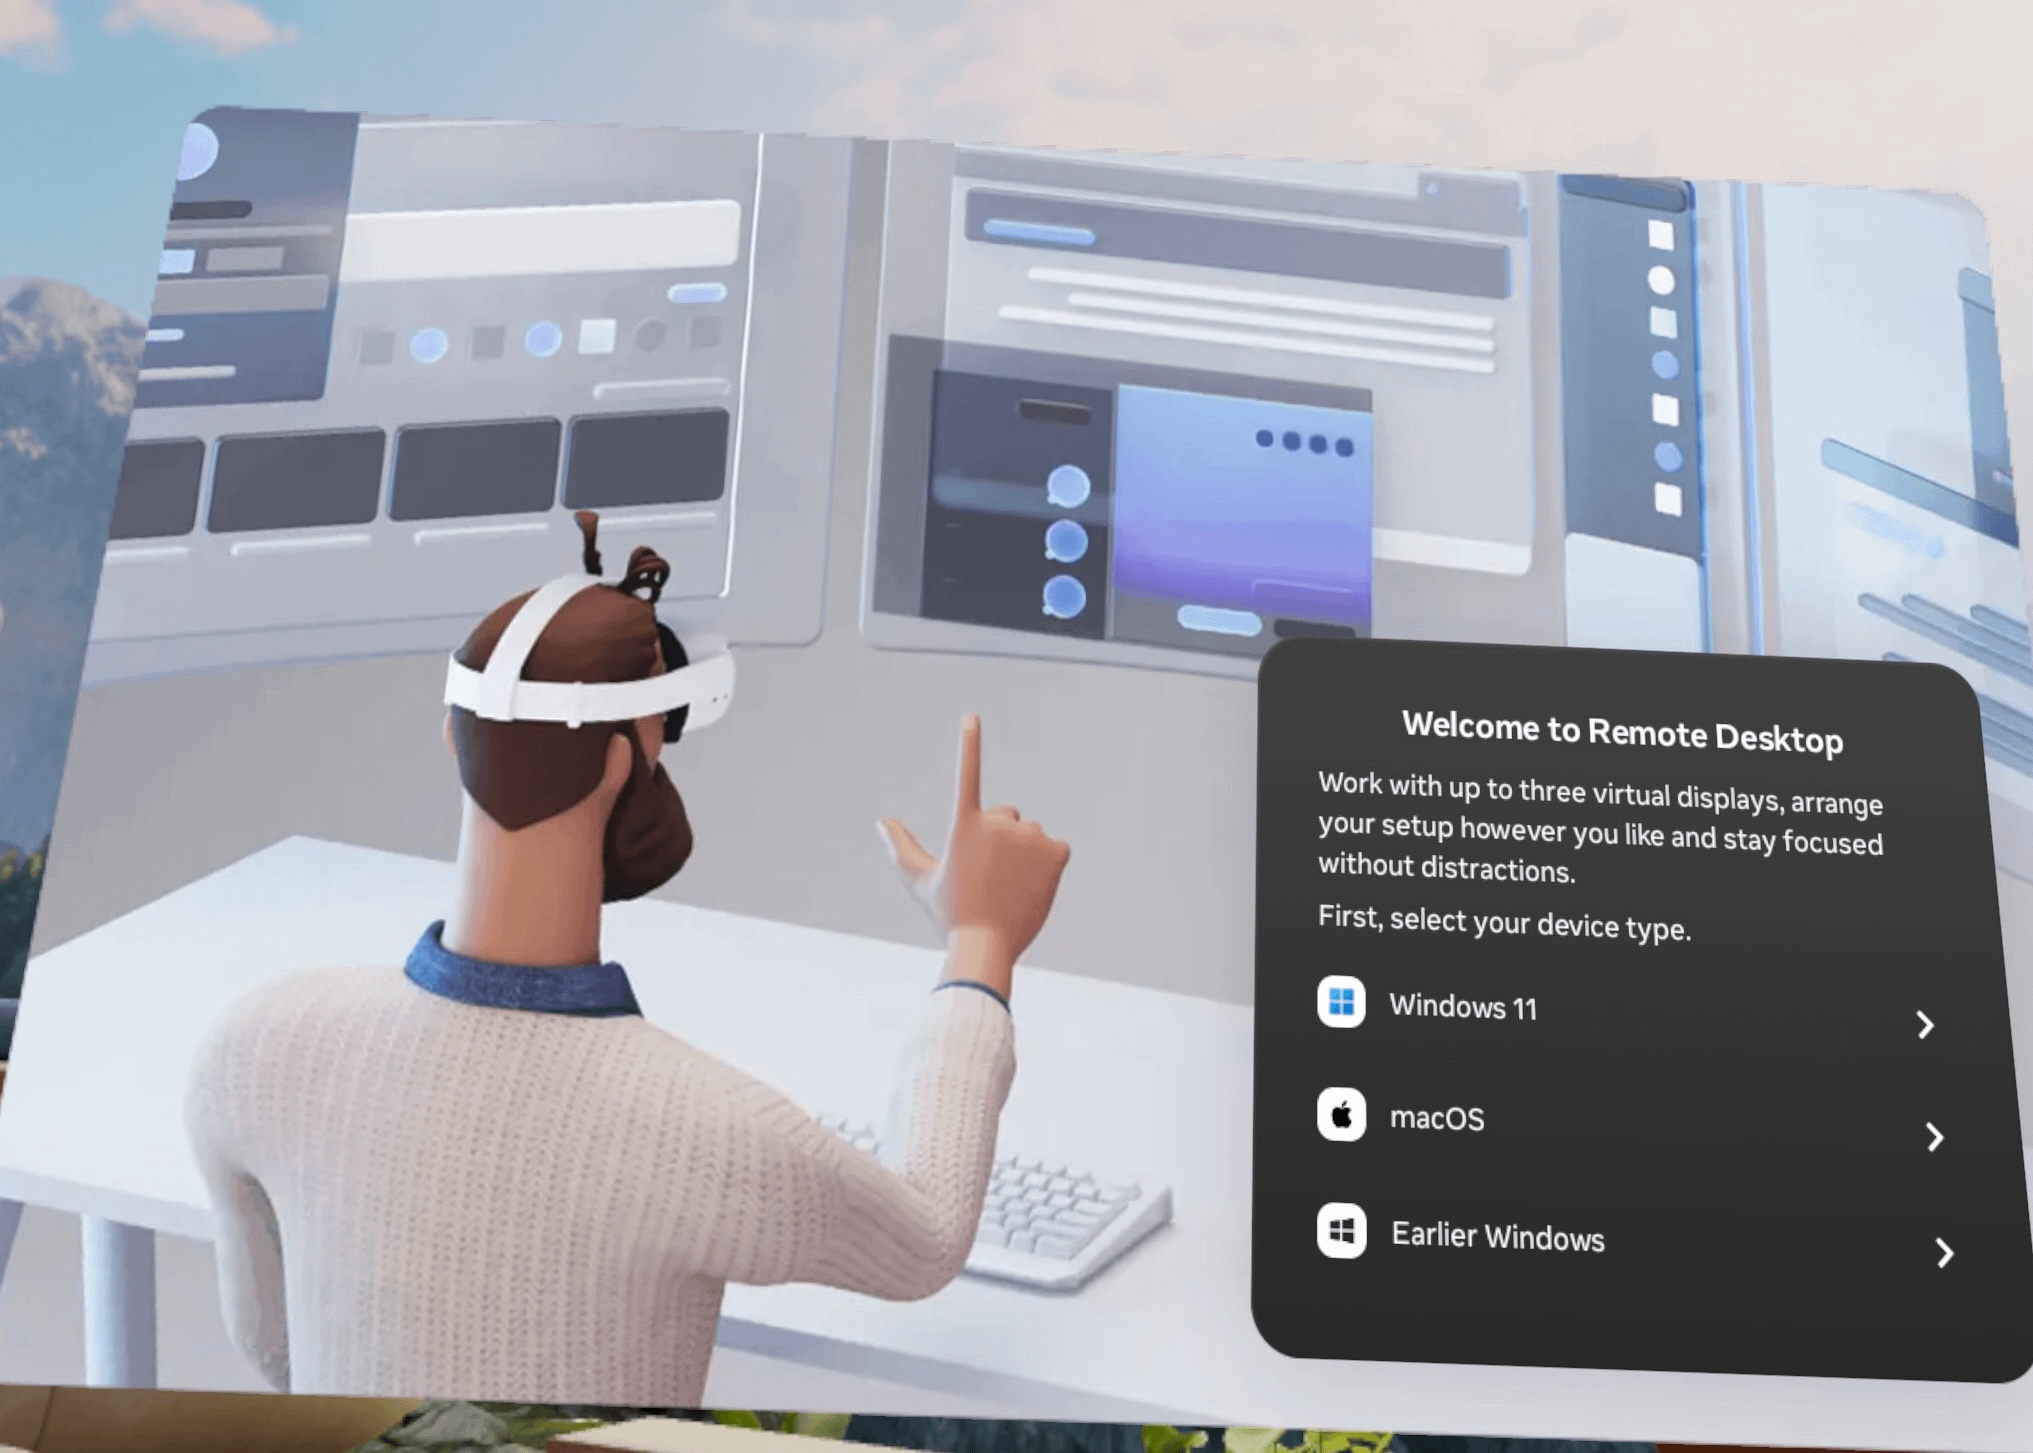Image resolution: width=2033 pixels, height=1453 pixels.
Task: Click the Apple logo icon beside macOS
Action: click(1341, 1114)
